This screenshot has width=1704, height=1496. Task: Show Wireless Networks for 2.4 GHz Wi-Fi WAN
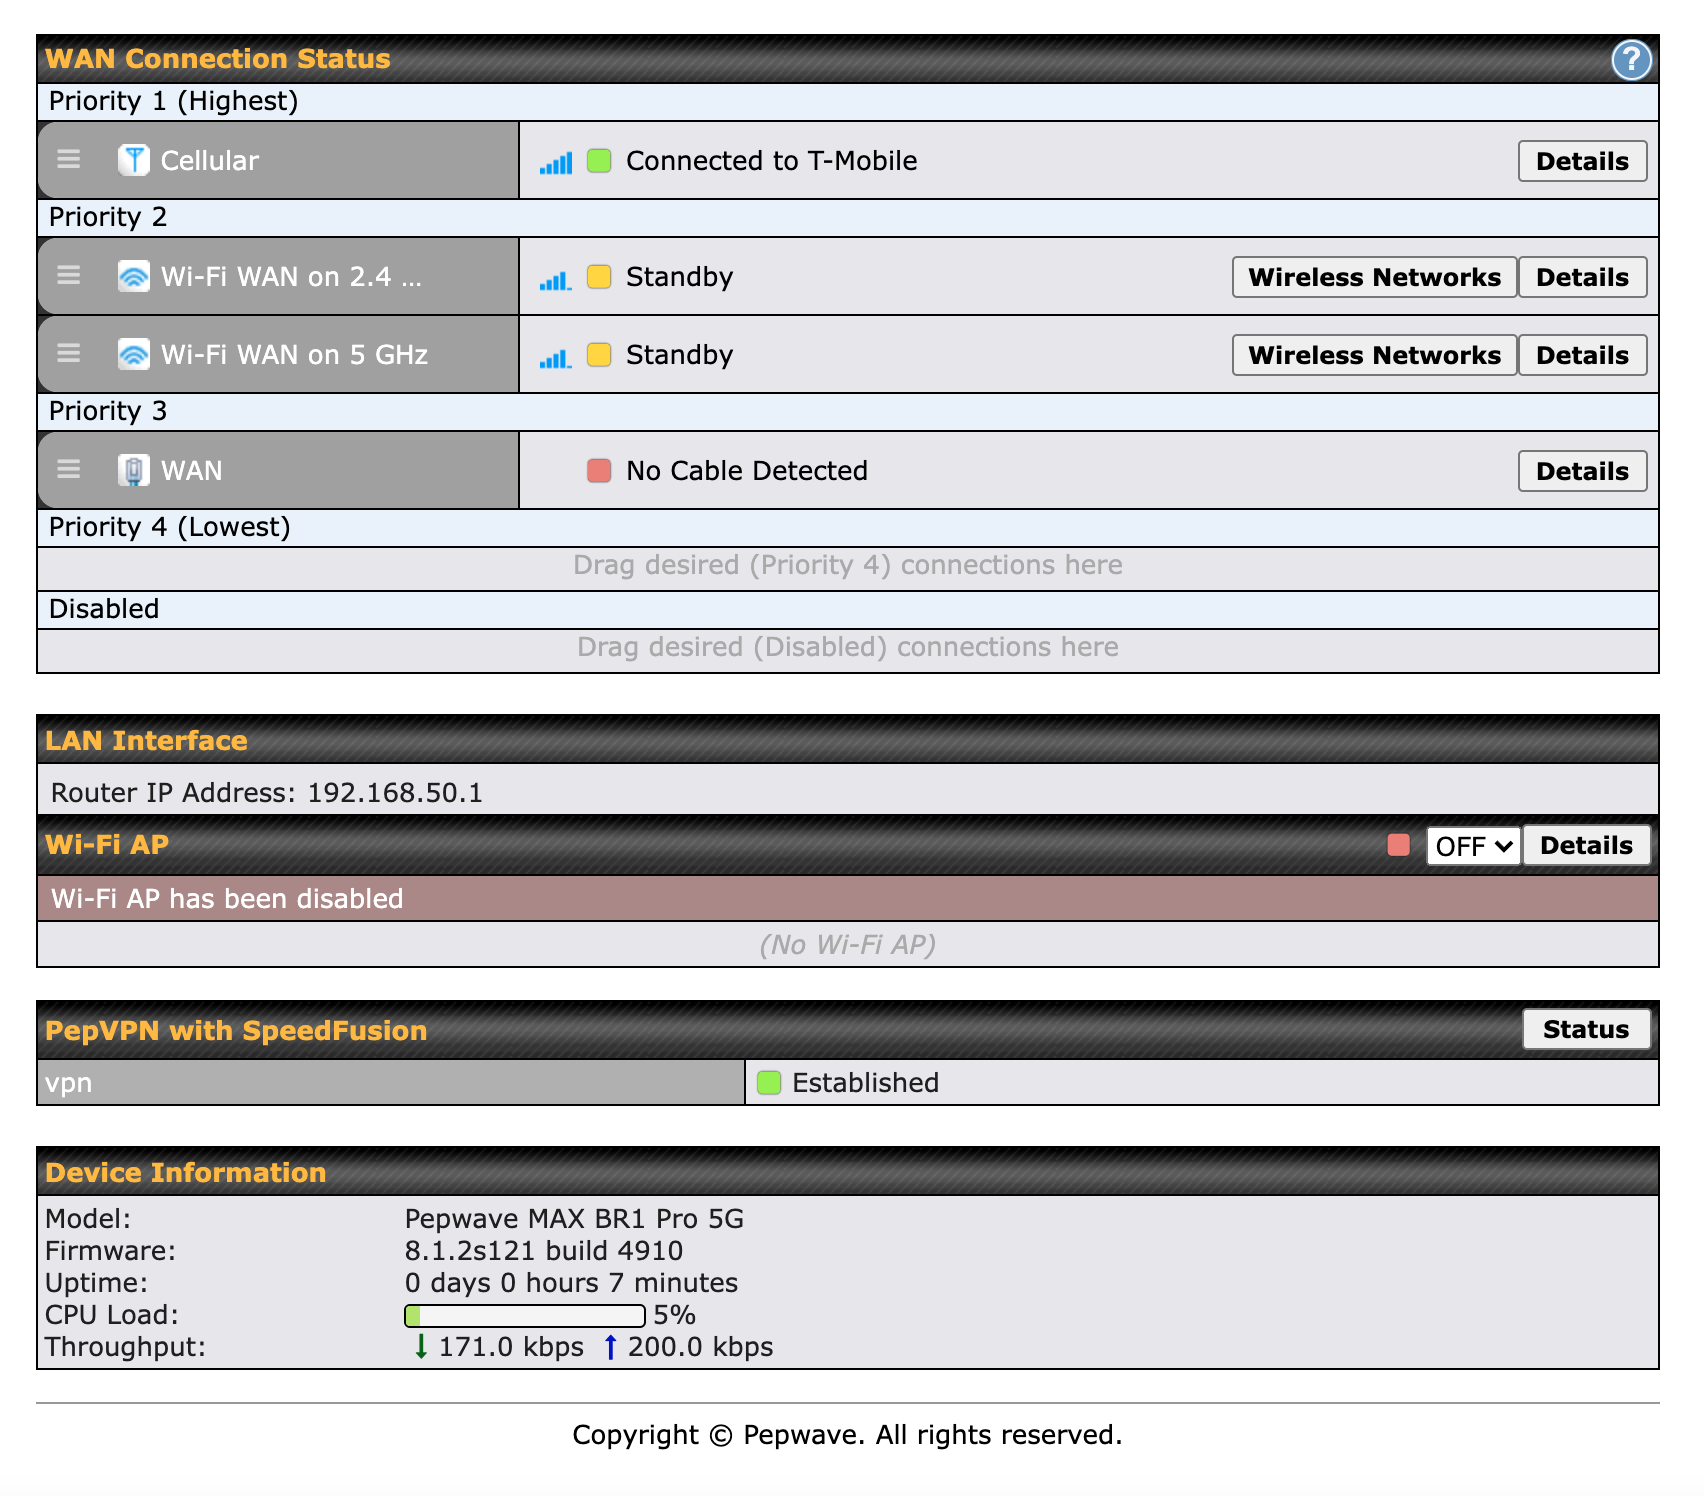pyautogui.click(x=1374, y=277)
